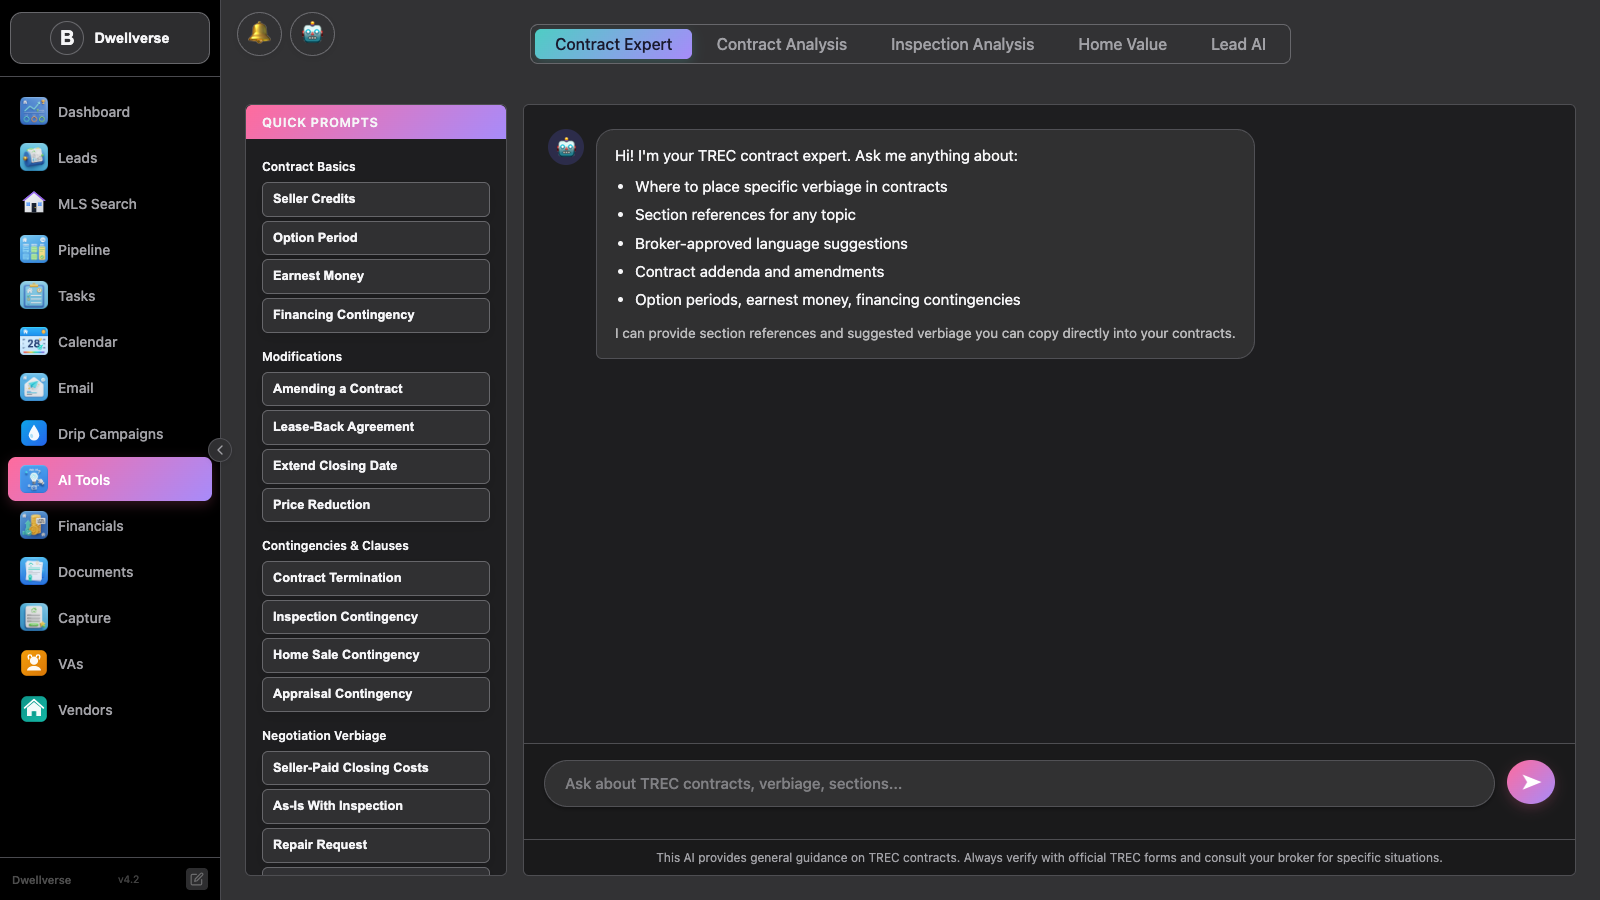Click the Dwellverse workspace name text
Screen dimensions: 1600x900
(x=132, y=38)
